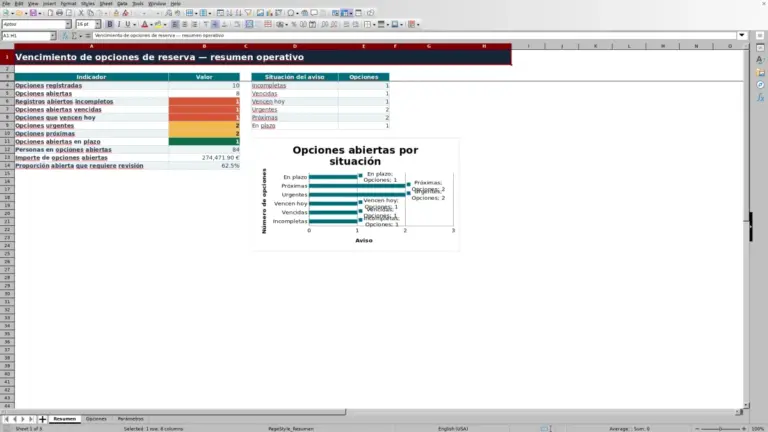Screen dimensions: 768x432
Task: Click the Print icon
Action: [x=59, y=13]
